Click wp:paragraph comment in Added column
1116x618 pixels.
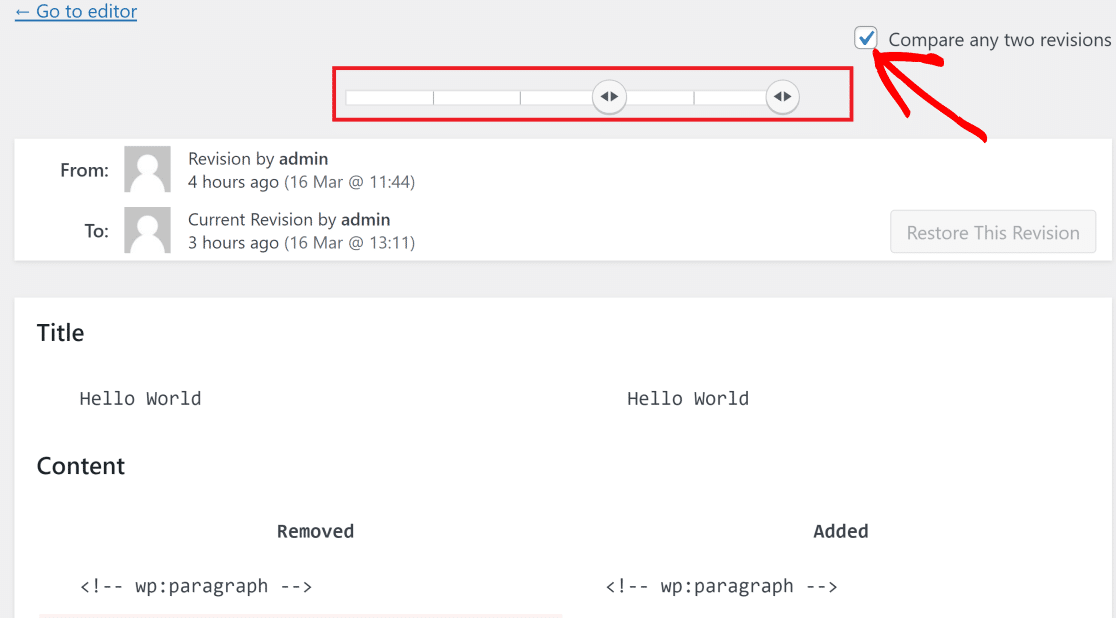tap(721, 586)
